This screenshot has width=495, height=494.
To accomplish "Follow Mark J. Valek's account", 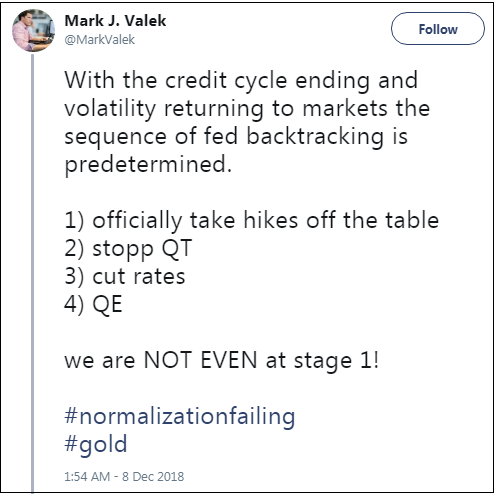I will [438, 29].
